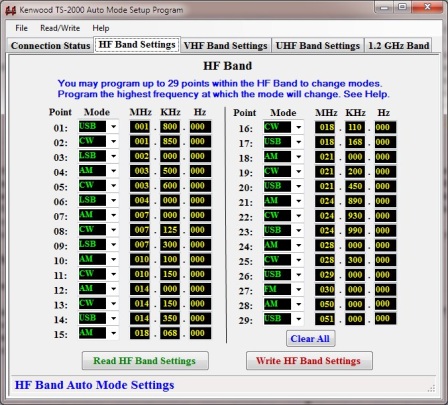Open Mode dropdown for point 21
Screen dimensions: 448x405
coord(298,201)
